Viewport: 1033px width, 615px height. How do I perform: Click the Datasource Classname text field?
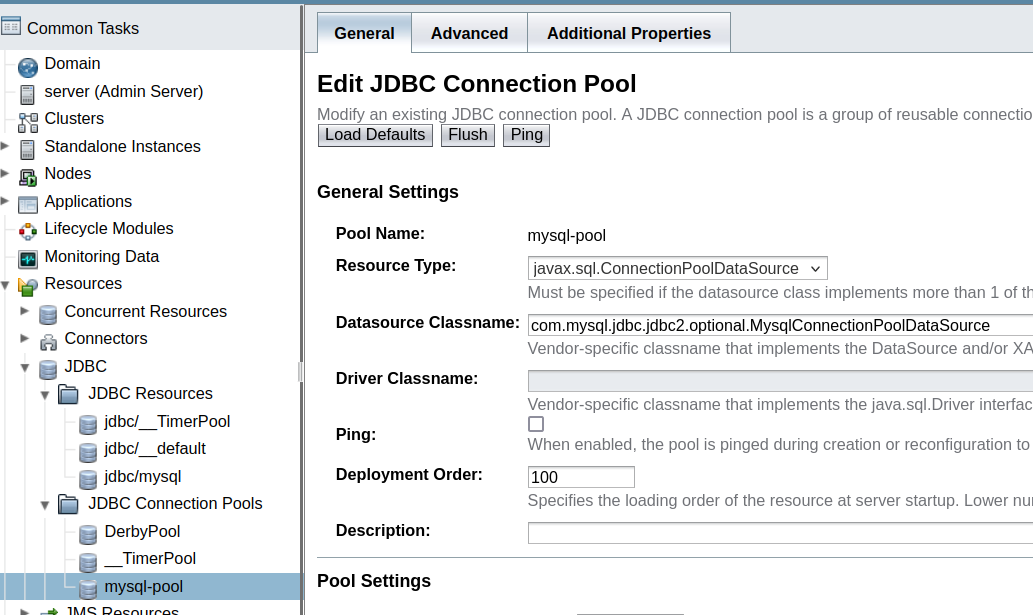click(x=780, y=325)
